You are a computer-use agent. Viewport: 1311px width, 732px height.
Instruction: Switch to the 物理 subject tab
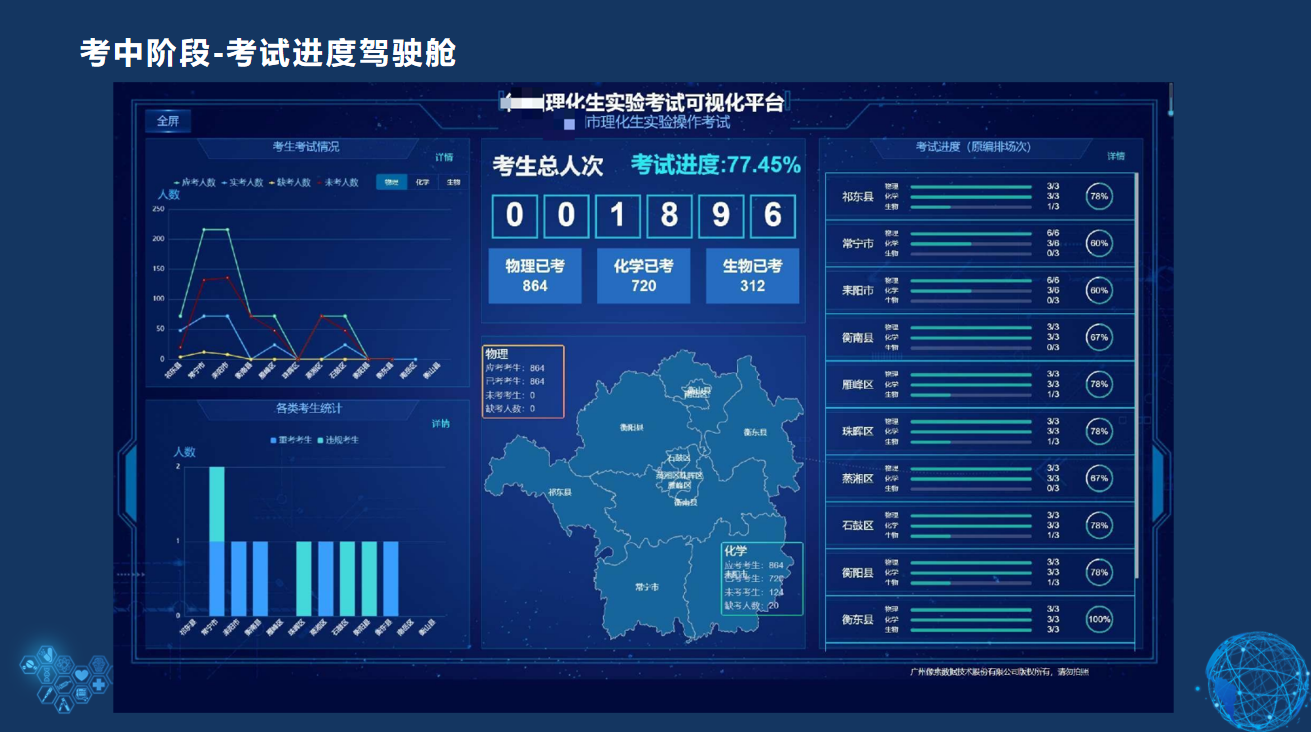[x=391, y=183]
